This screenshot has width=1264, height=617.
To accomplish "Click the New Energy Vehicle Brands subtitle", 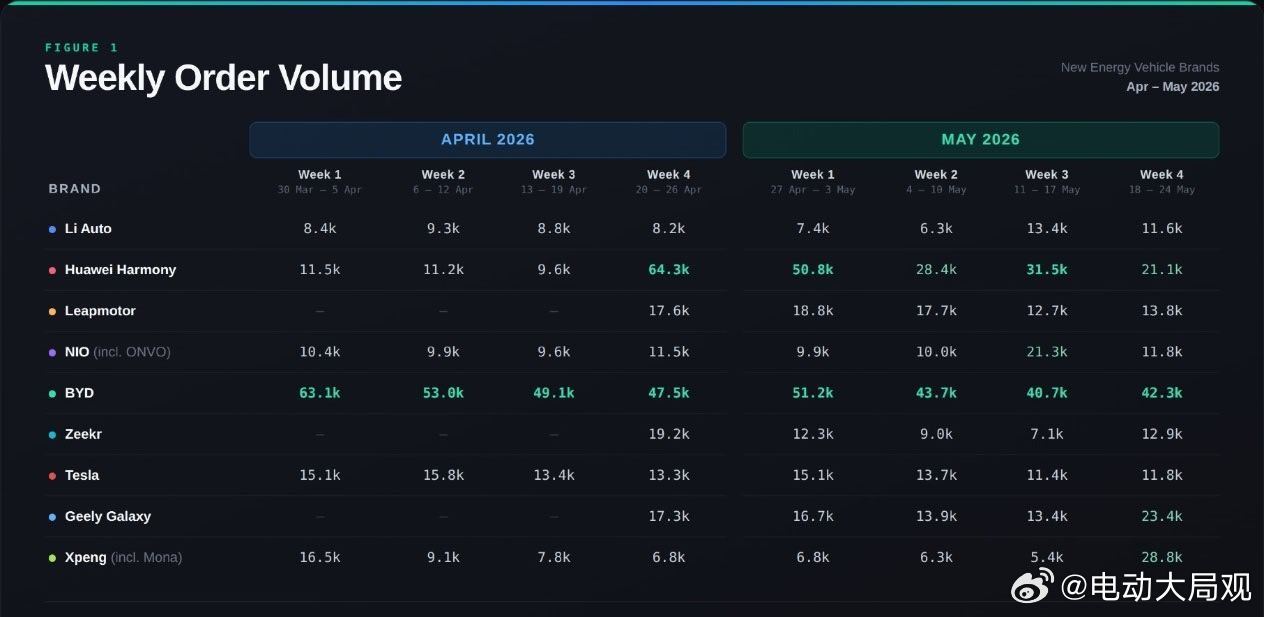I will (1140, 68).
